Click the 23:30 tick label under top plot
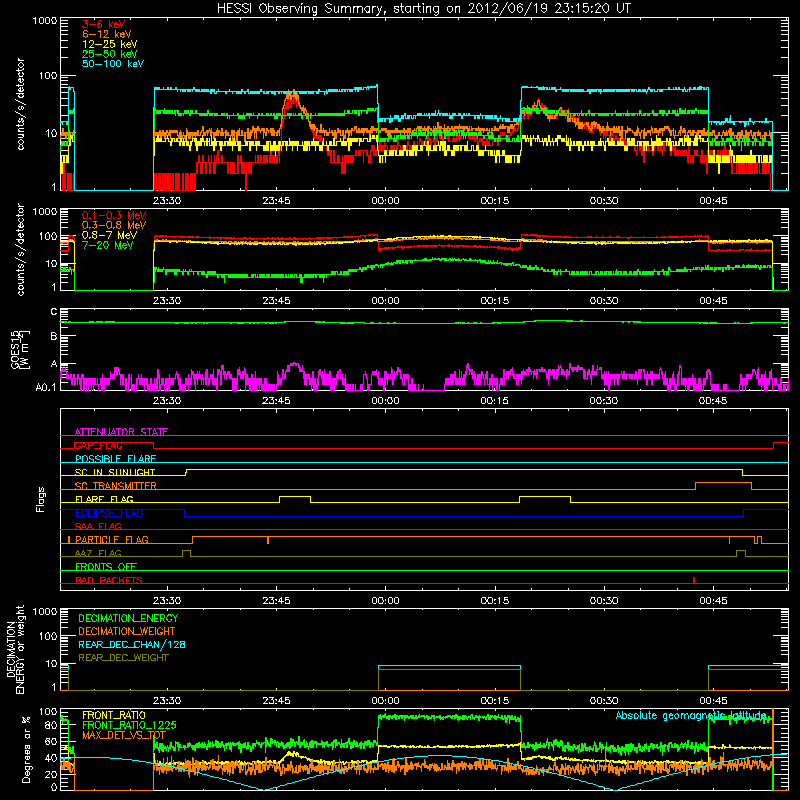800x800 pixels. coord(167,201)
